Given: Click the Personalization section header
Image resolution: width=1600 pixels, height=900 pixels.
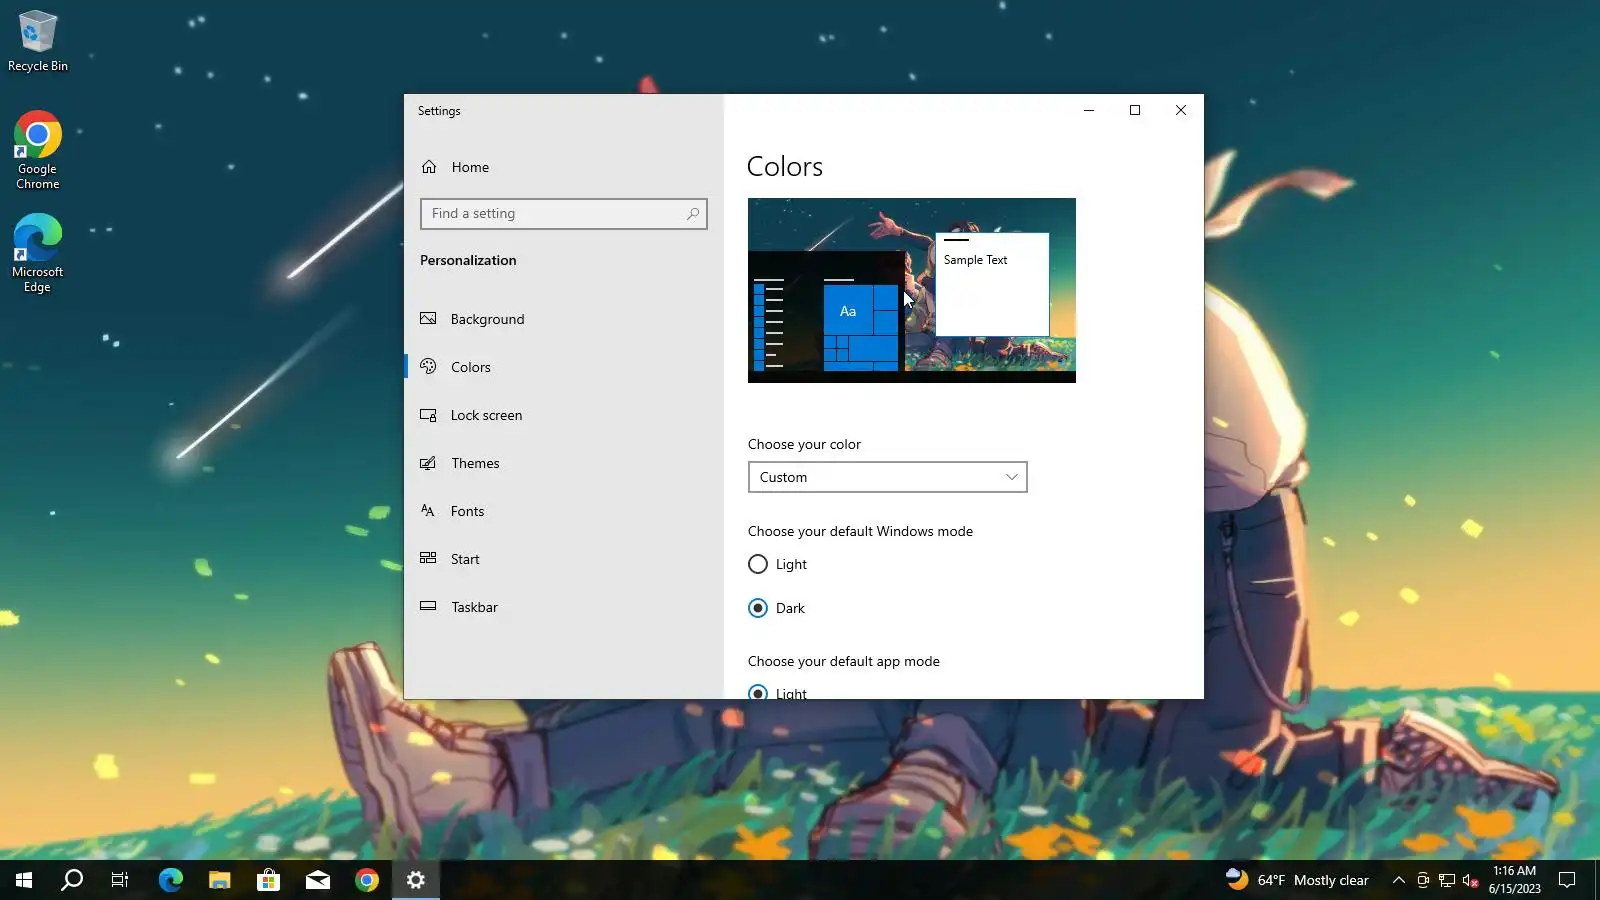Looking at the screenshot, I should pyautogui.click(x=468, y=260).
